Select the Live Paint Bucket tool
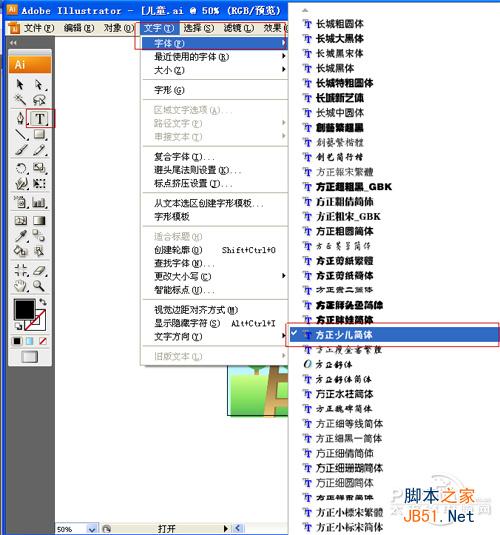This screenshot has width=500, height=535. [x=20, y=251]
